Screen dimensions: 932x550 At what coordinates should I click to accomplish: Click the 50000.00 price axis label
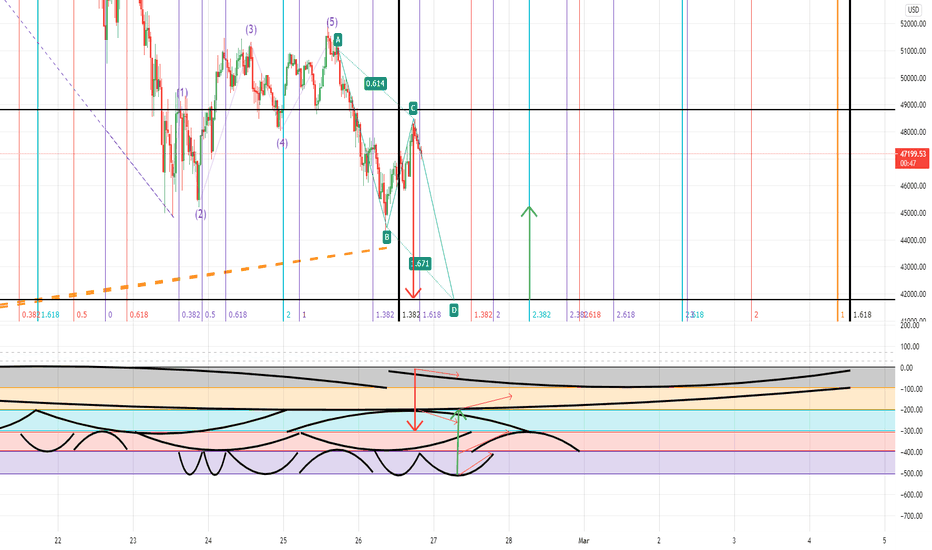tap(913, 78)
